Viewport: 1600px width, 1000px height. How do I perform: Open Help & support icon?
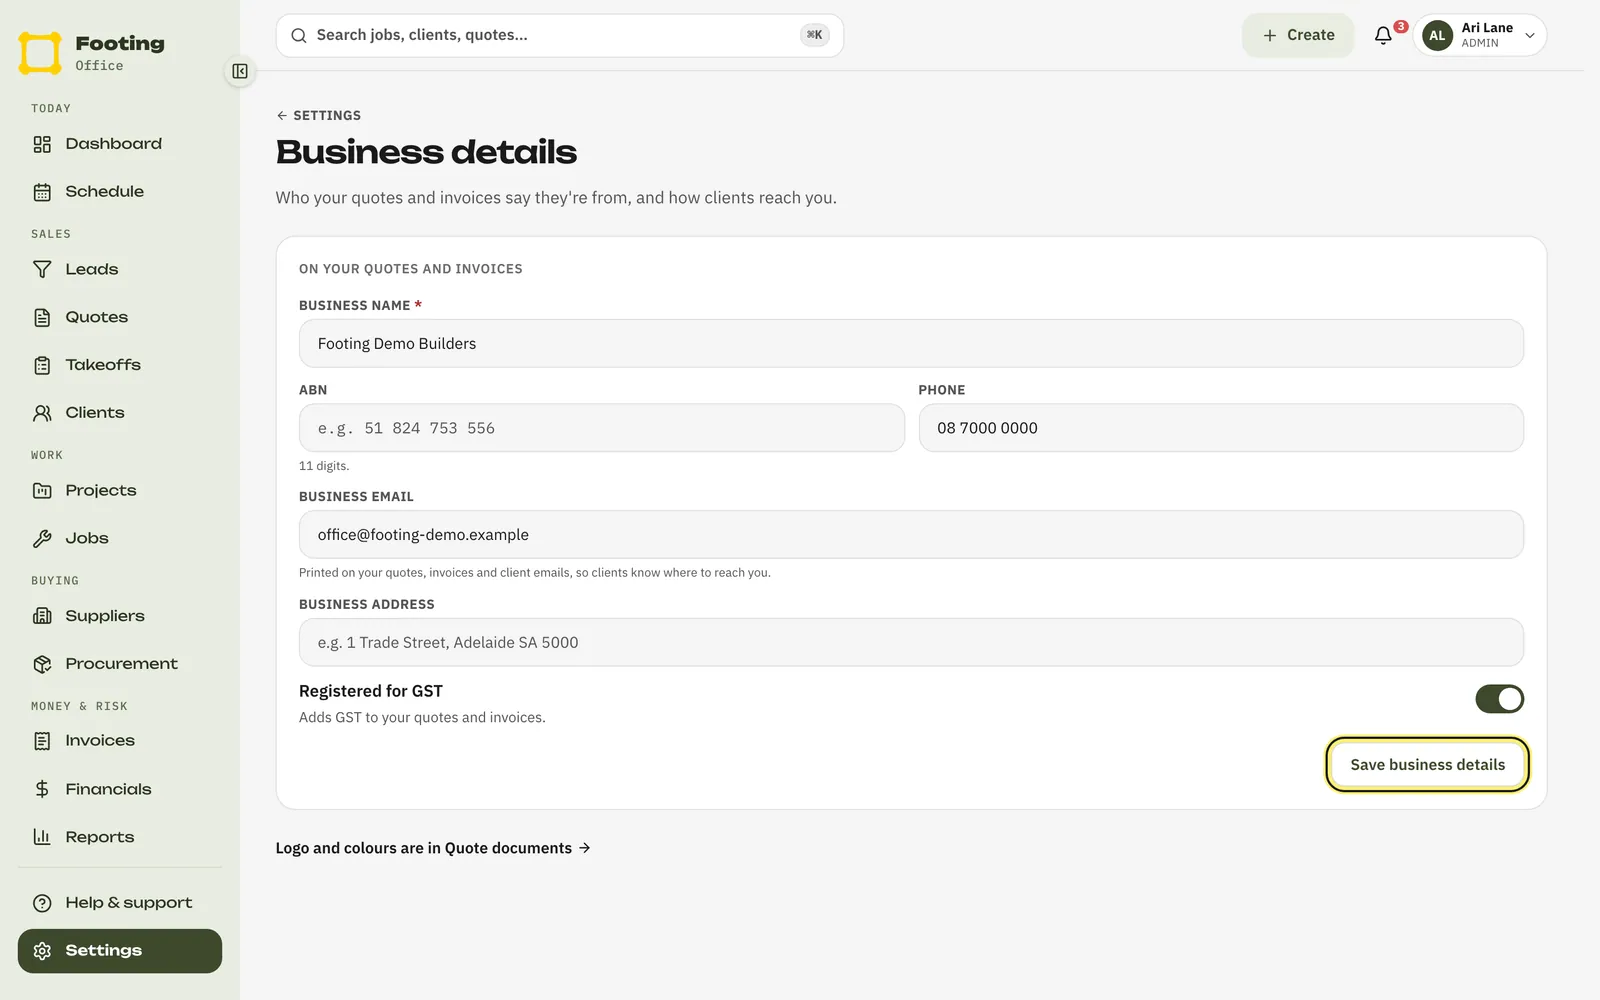click(x=42, y=903)
